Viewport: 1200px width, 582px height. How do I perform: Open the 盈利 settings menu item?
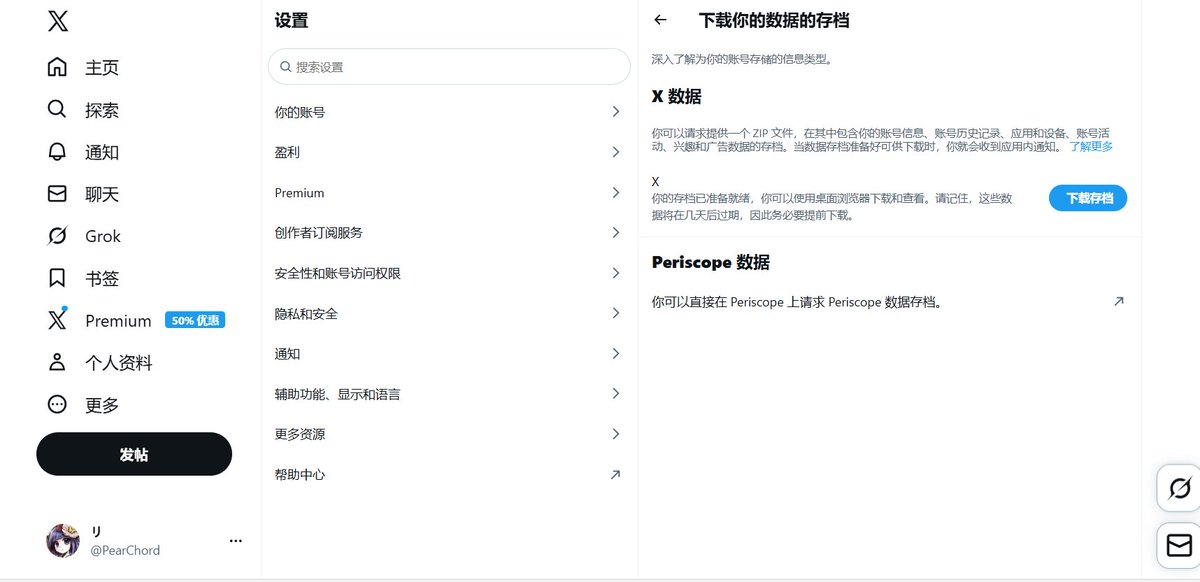tap(448, 152)
